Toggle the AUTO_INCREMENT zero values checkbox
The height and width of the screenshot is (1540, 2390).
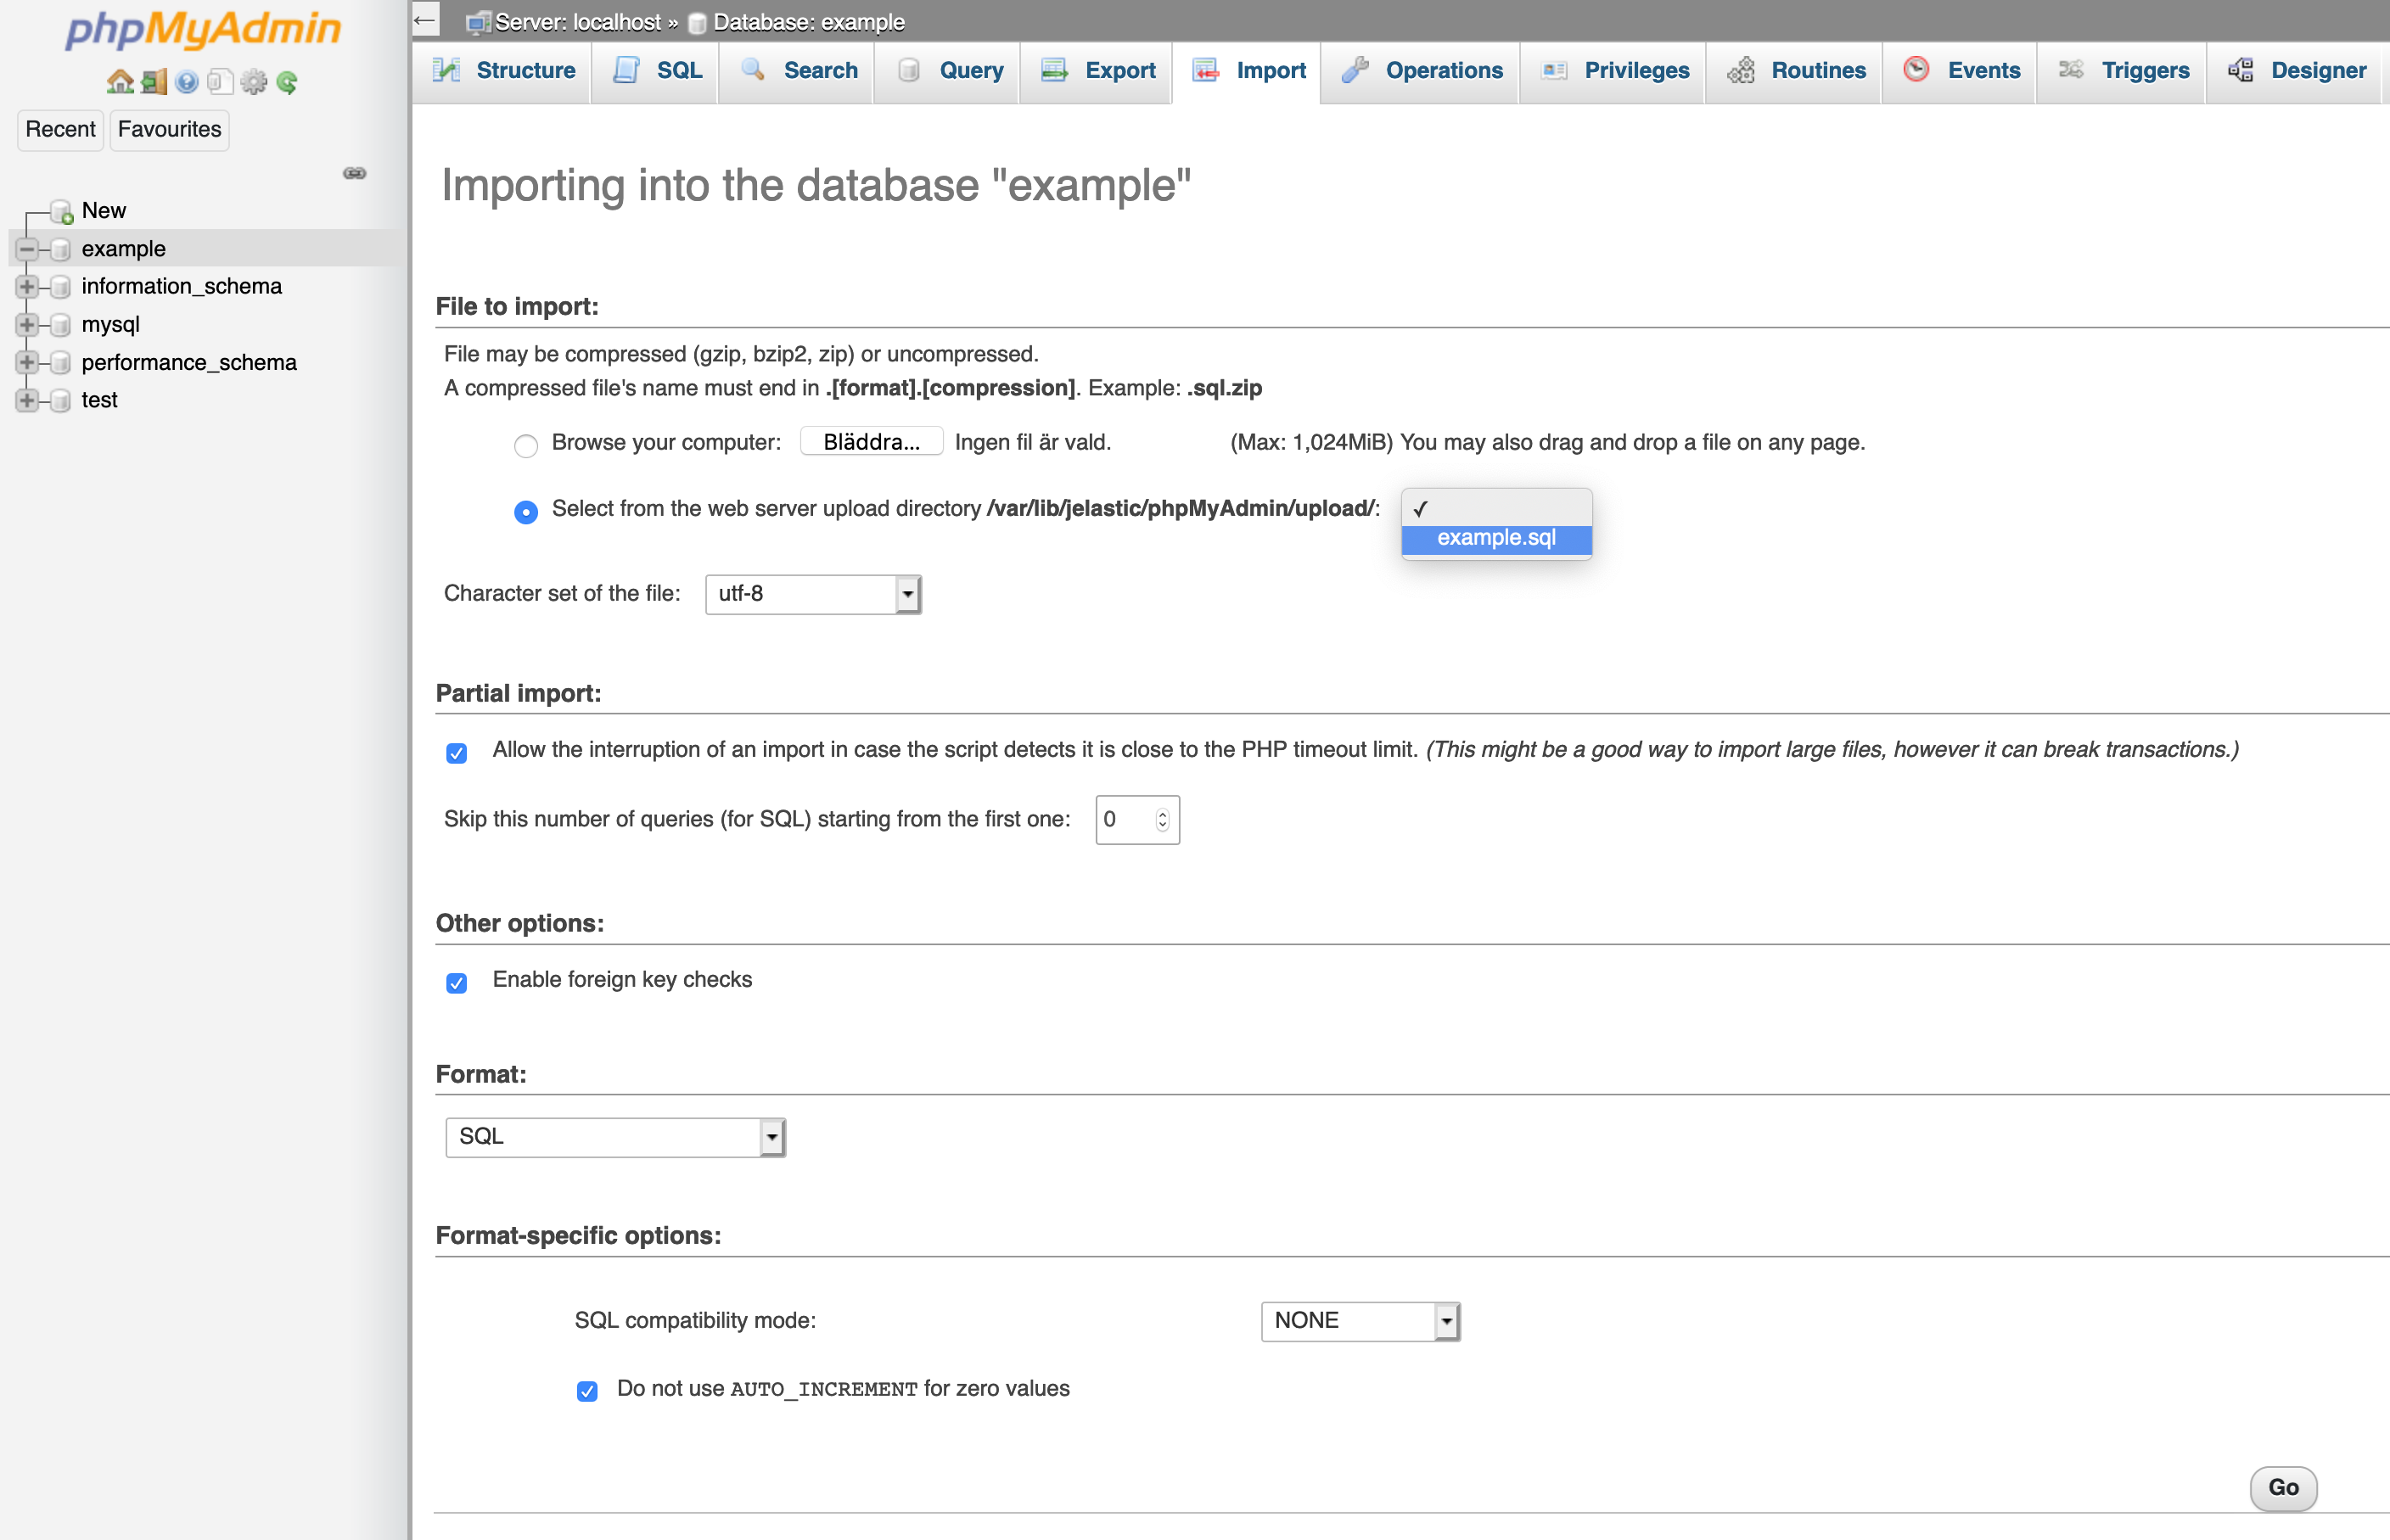tap(587, 1391)
